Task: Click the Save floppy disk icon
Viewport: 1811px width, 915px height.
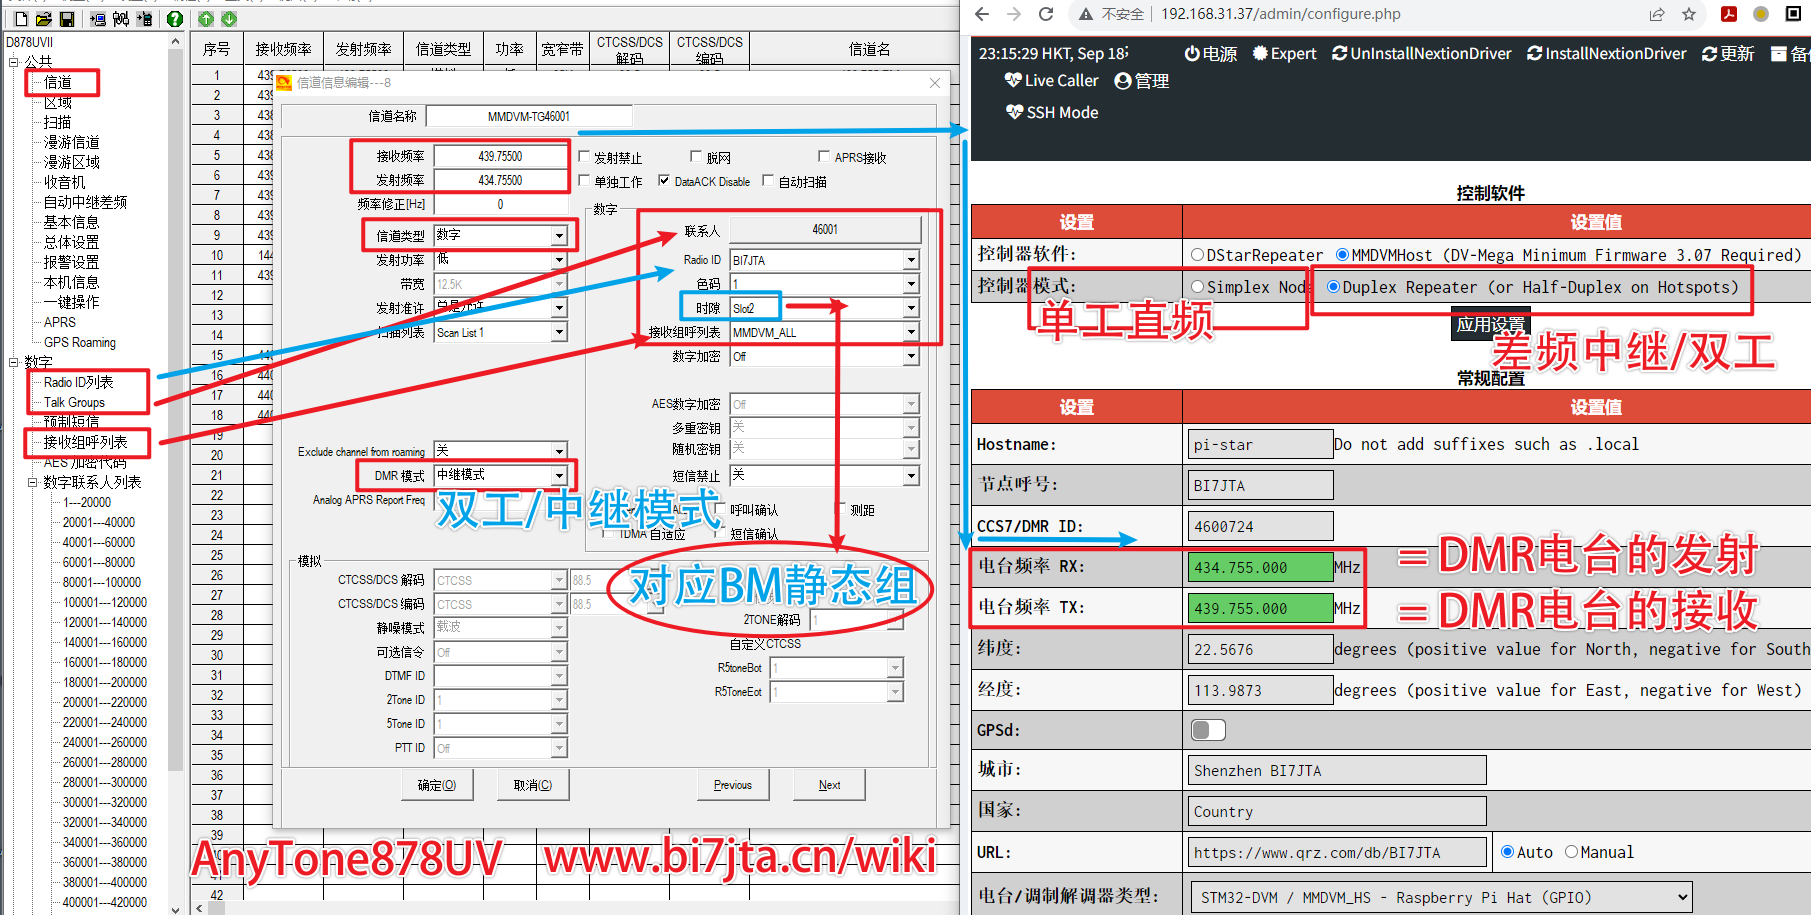Action: click(67, 19)
